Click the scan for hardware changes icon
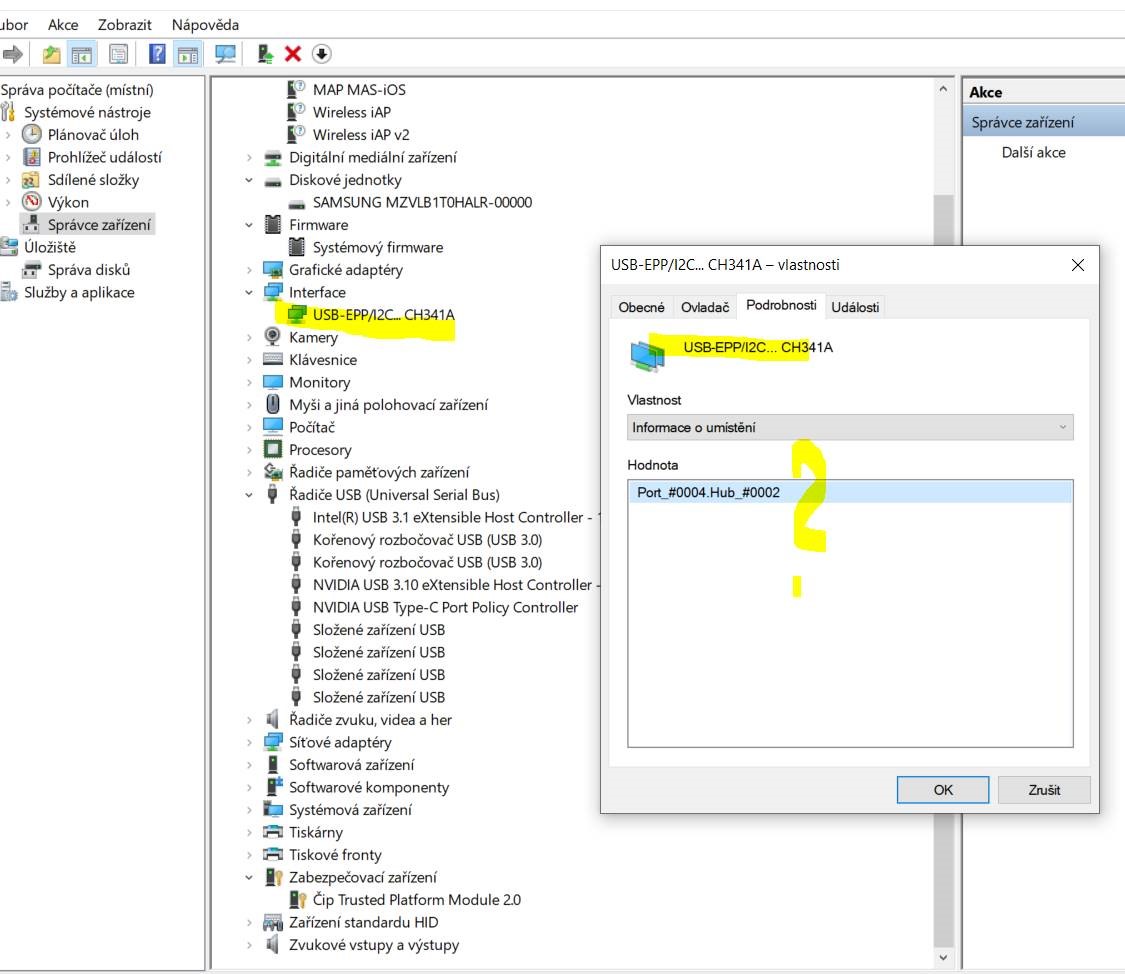The width and height of the screenshot is (1125, 974). [226, 54]
